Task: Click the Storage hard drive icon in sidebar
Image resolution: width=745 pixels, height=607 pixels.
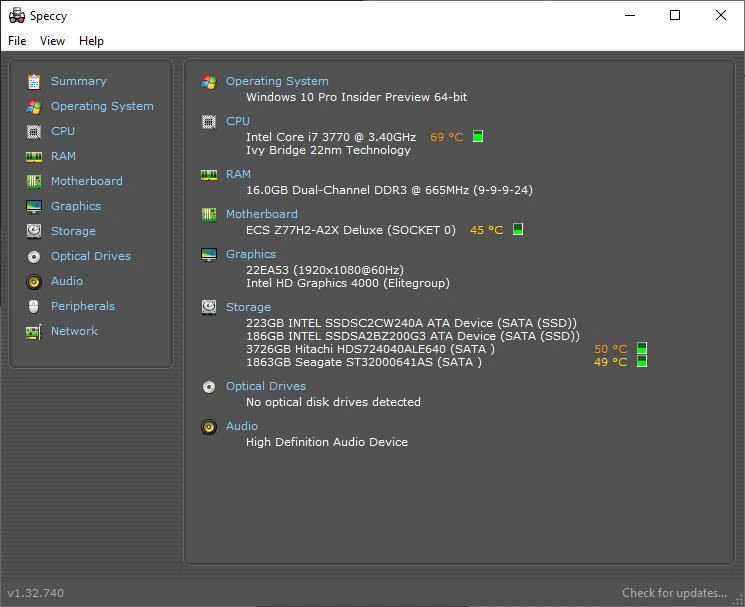Action: pyautogui.click(x=34, y=231)
